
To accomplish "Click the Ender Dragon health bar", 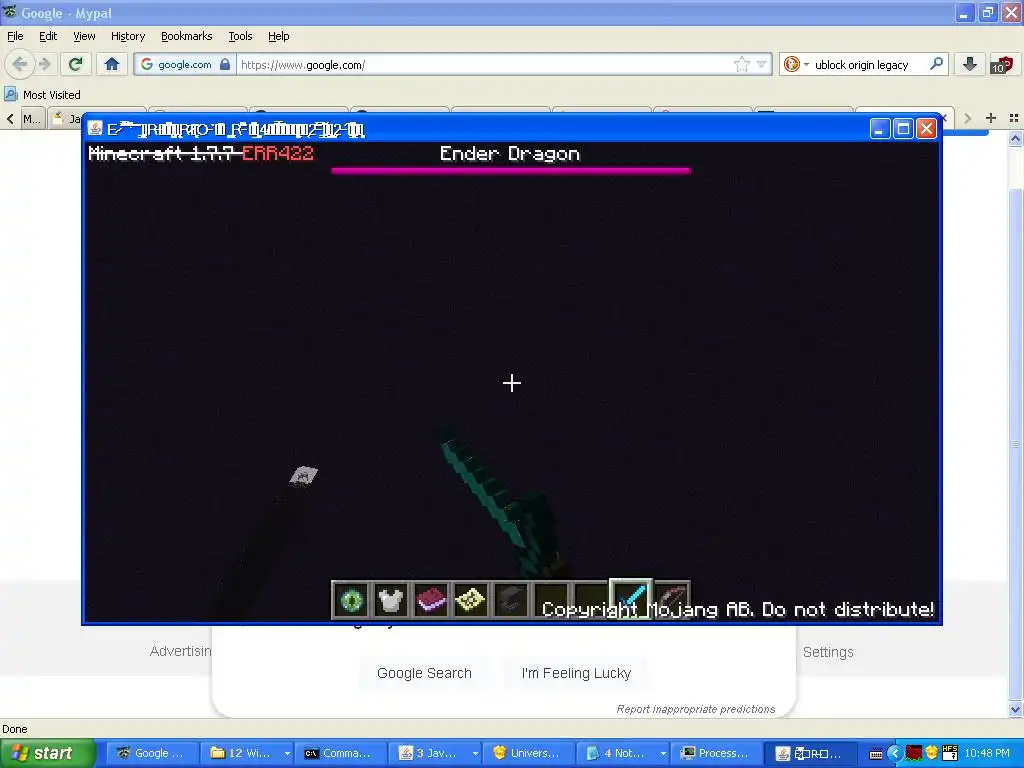I will (510, 171).
